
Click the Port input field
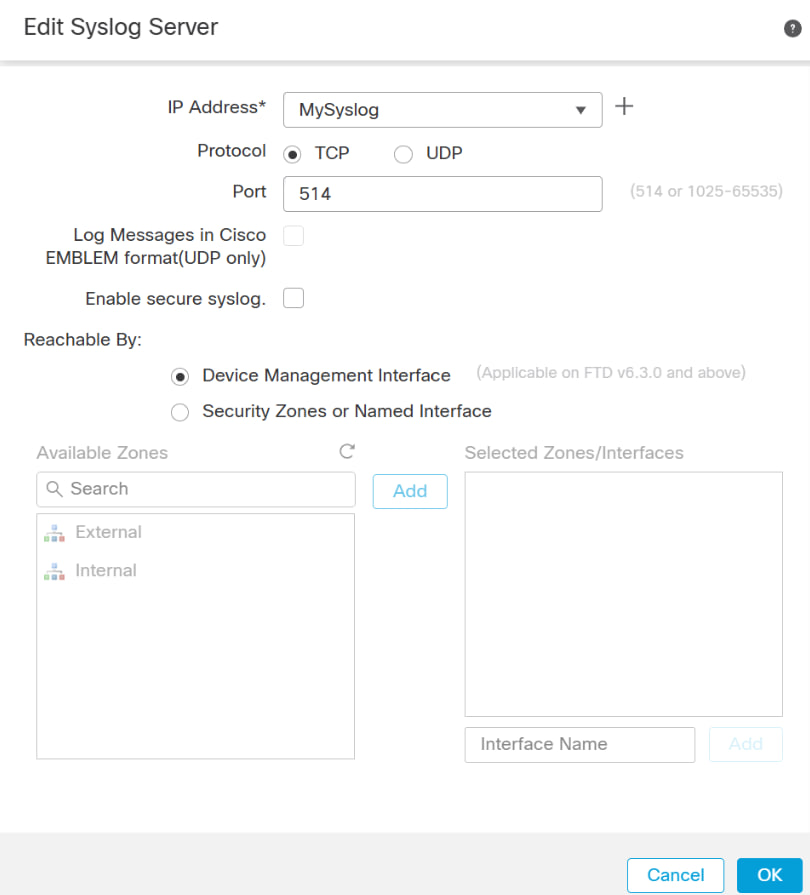[x=442, y=193]
